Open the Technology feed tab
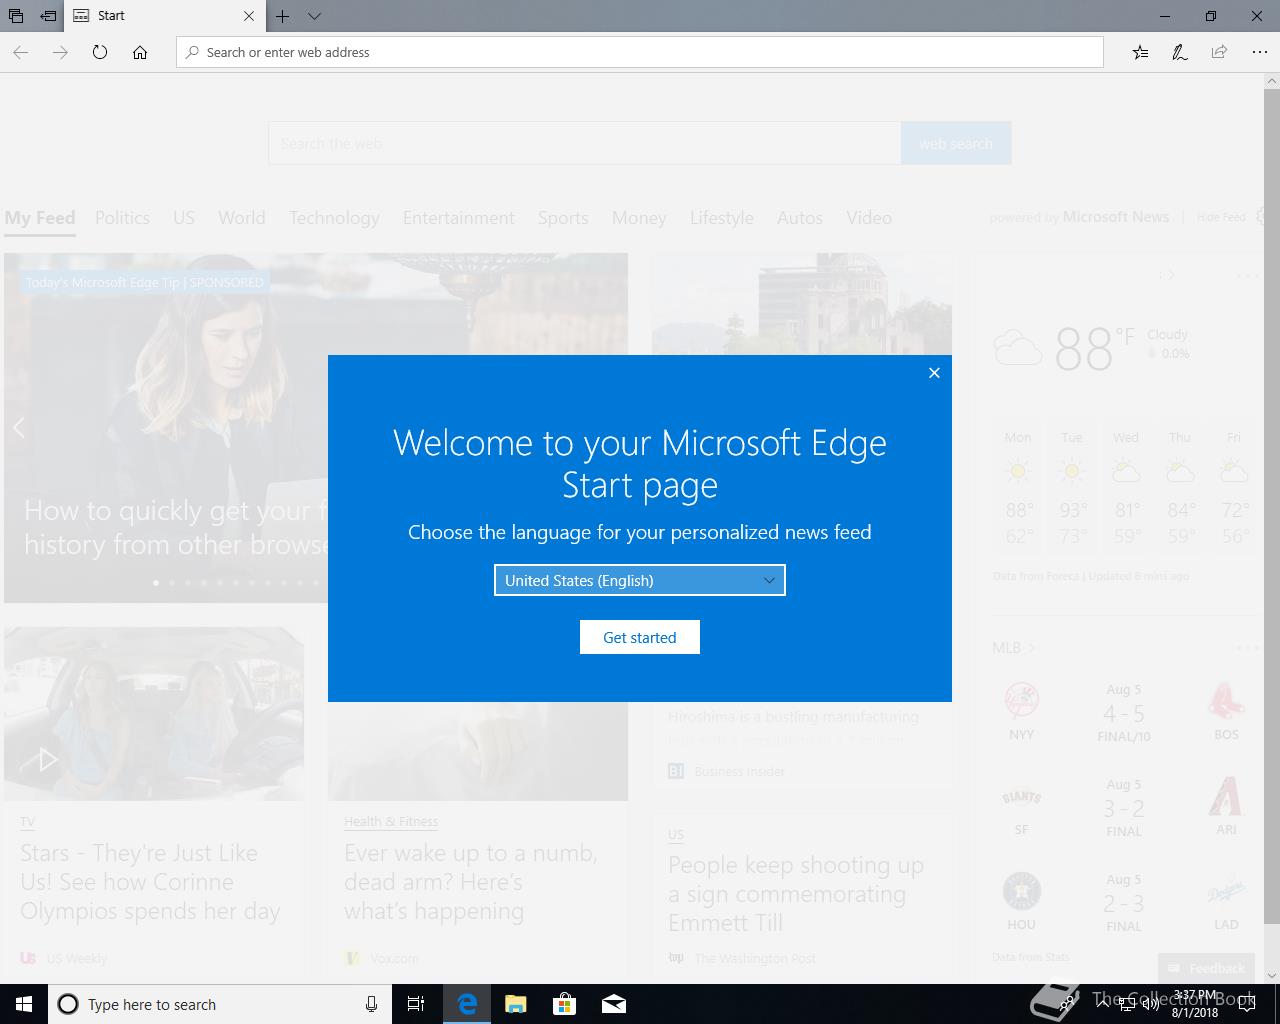1280x1024 pixels. (x=334, y=217)
